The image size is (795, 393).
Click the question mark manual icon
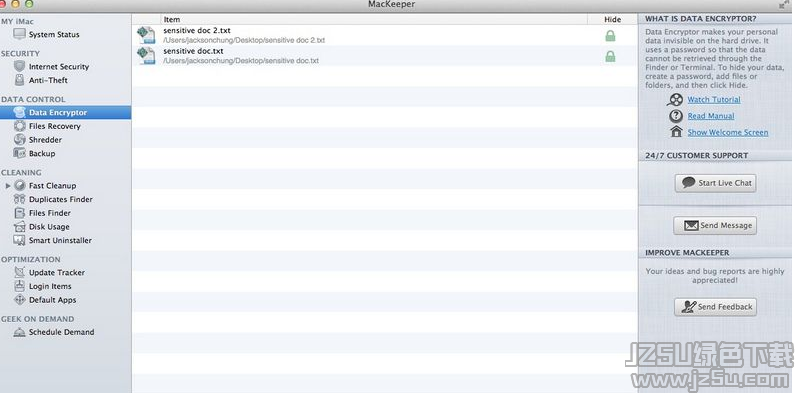click(x=676, y=116)
